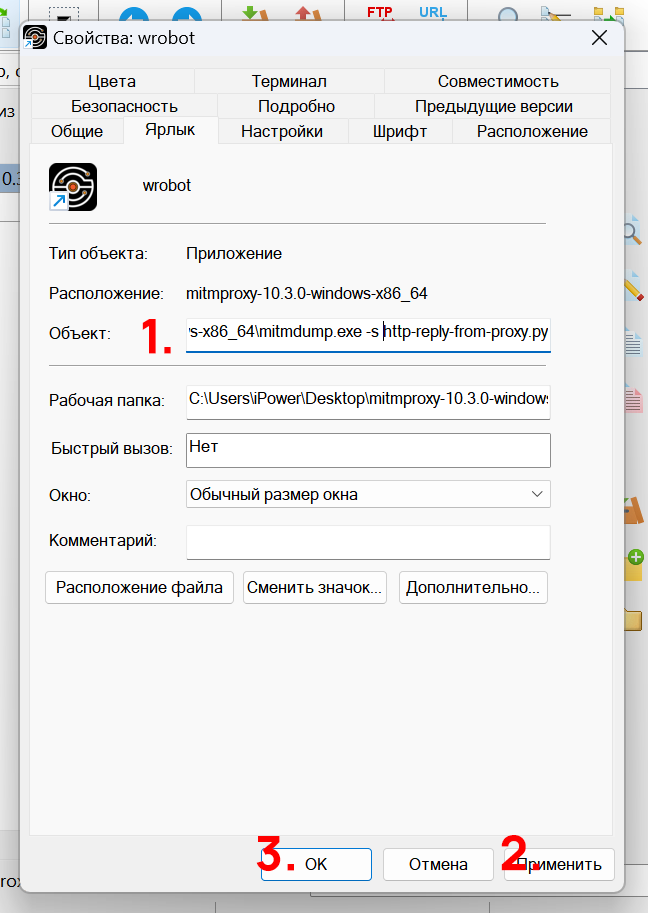Confirm with the OK button
Screen dimensions: 648x913
tap(316, 864)
